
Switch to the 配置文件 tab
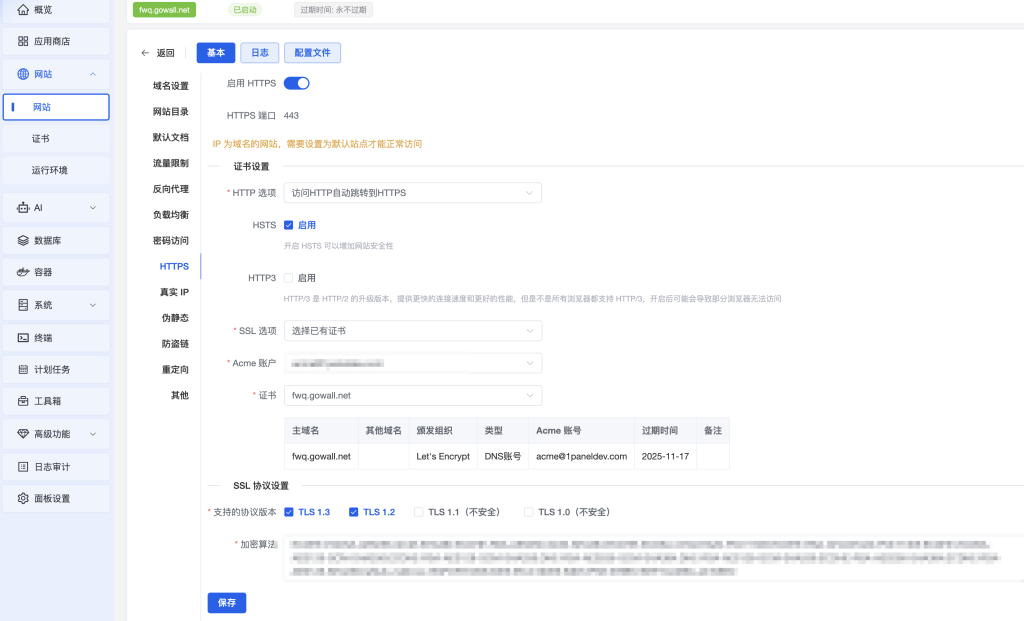312,53
